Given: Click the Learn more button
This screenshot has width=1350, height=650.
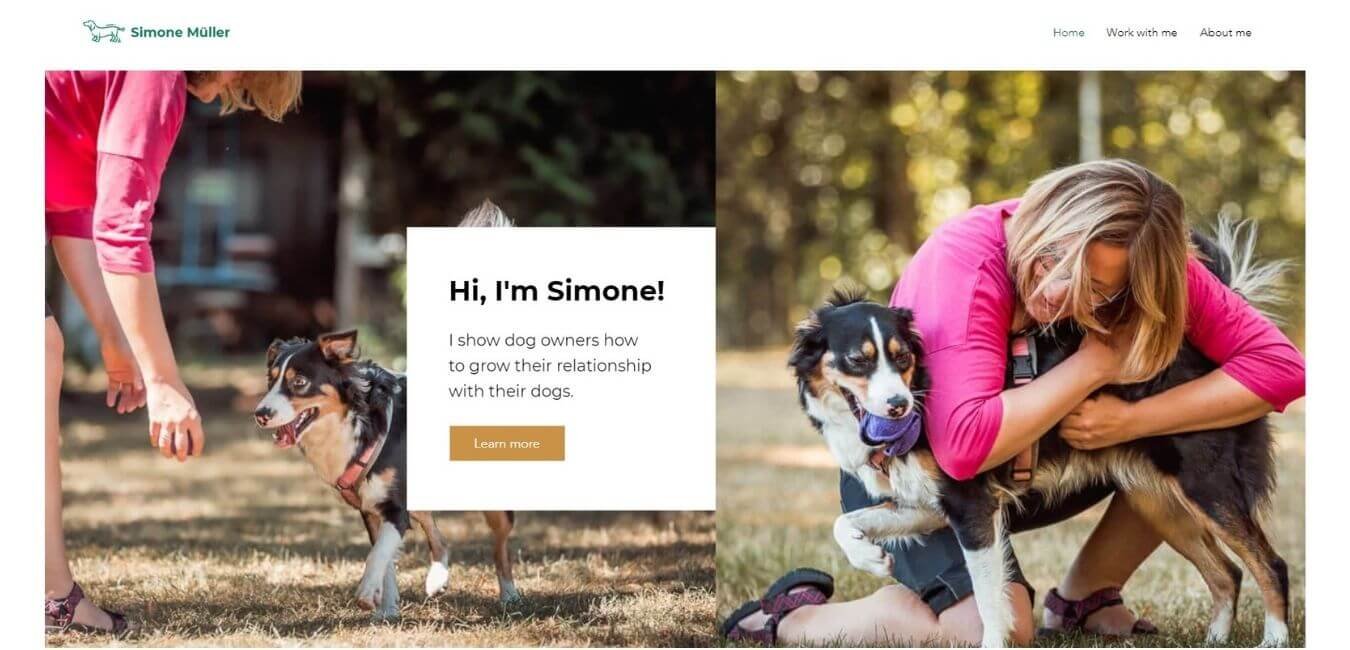Looking at the screenshot, I should pyautogui.click(x=507, y=443).
